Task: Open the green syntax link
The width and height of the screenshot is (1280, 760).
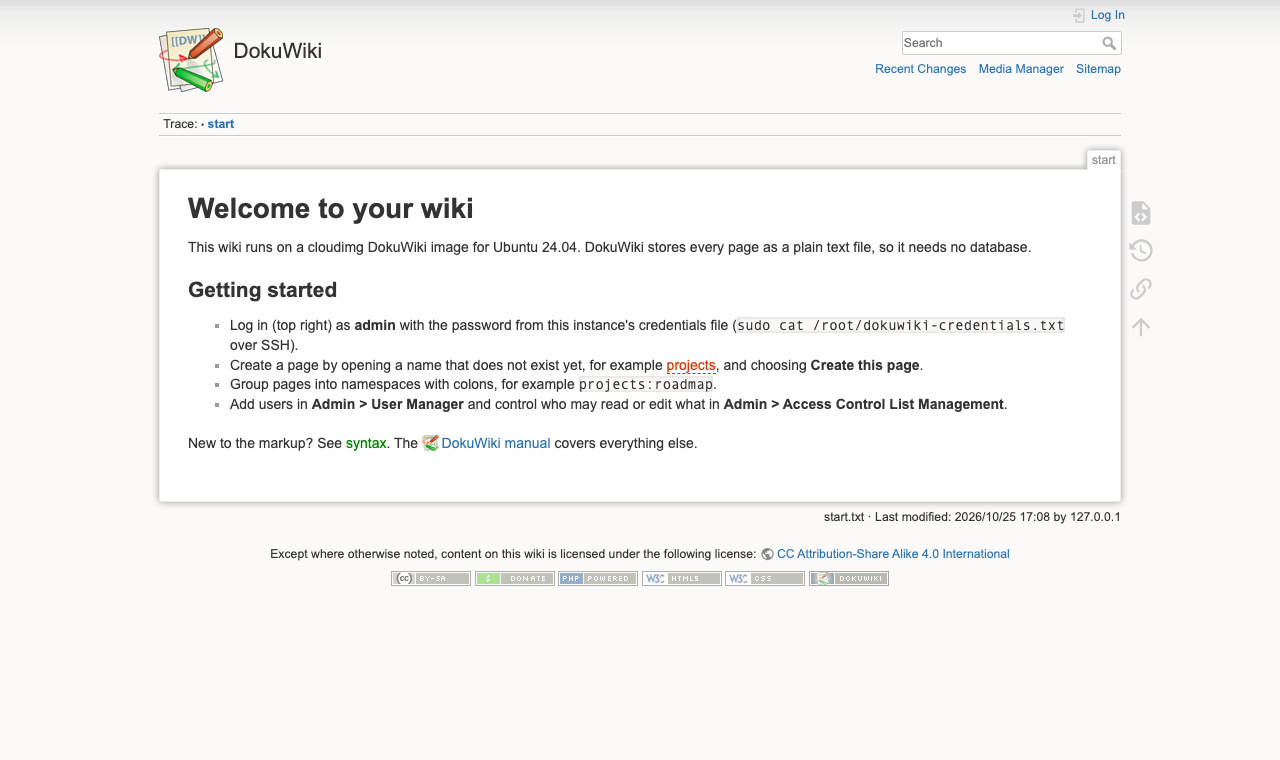Action: 366,443
